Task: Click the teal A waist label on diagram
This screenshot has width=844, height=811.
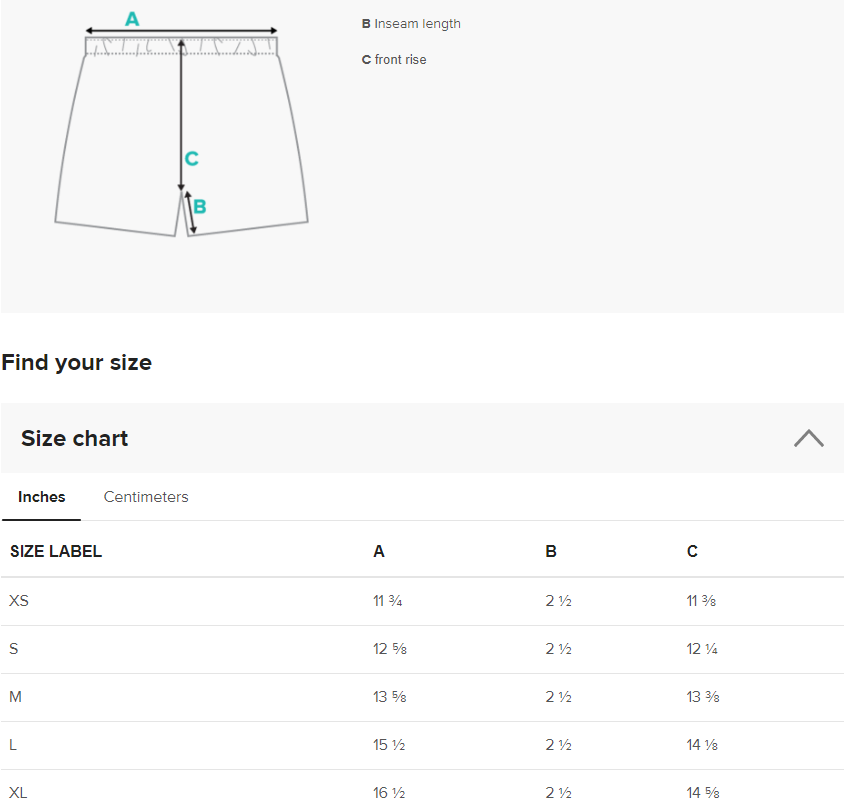Action: coord(132,19)
